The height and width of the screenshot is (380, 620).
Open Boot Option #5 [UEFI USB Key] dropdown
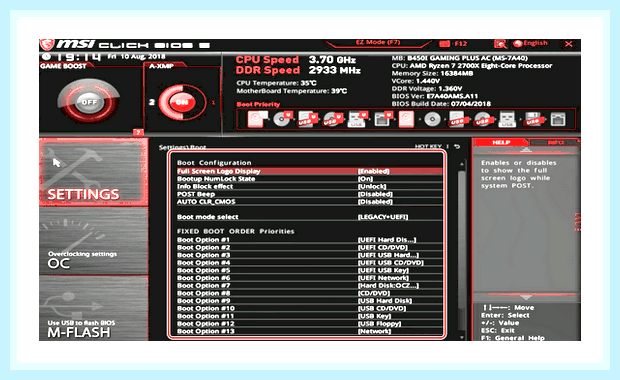[383, 270]
